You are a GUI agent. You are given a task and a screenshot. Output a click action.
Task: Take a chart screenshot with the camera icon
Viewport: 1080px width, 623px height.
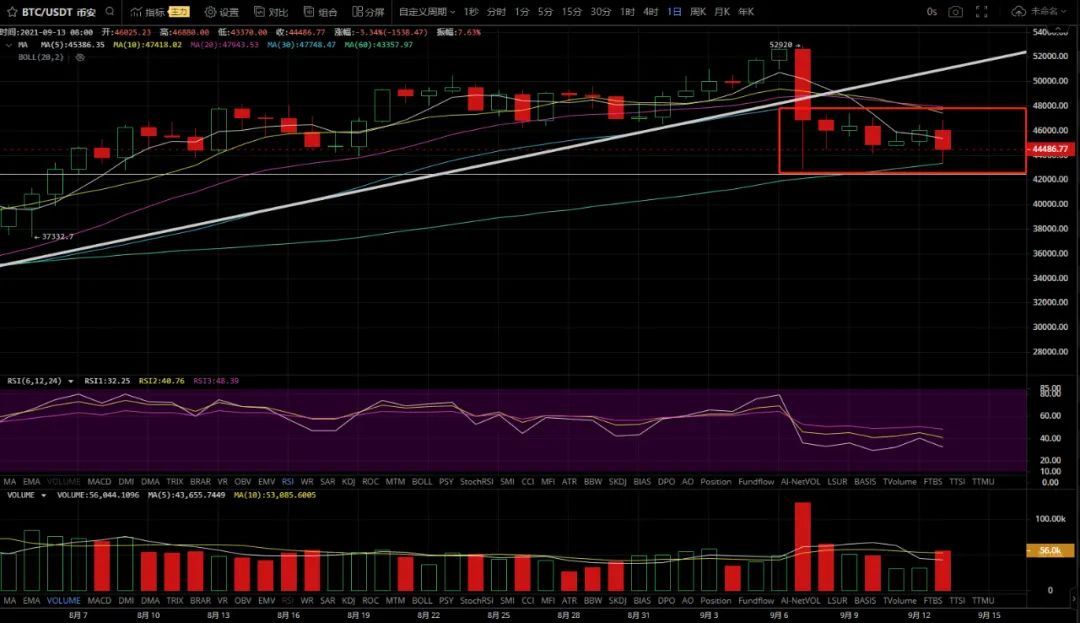[955, 12]
